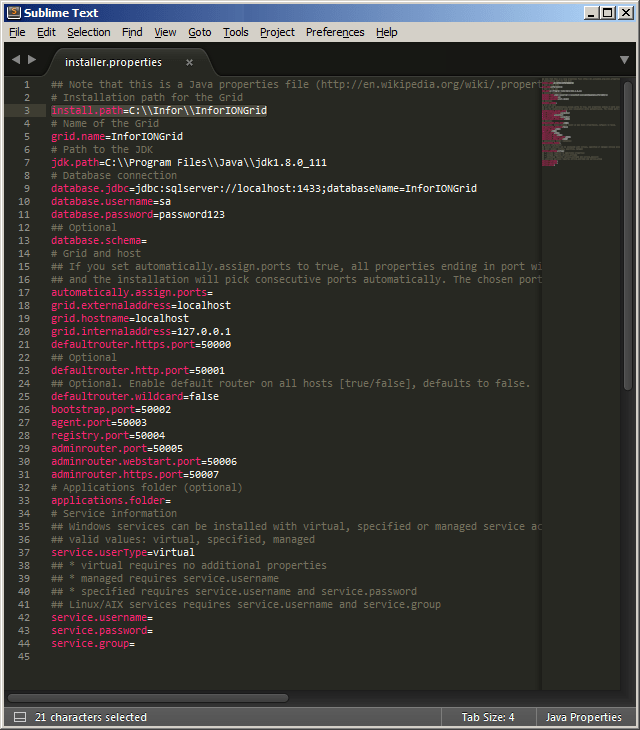Screen dimensions: 640x730
Task: Open the Goto menu
Action: 200,32
